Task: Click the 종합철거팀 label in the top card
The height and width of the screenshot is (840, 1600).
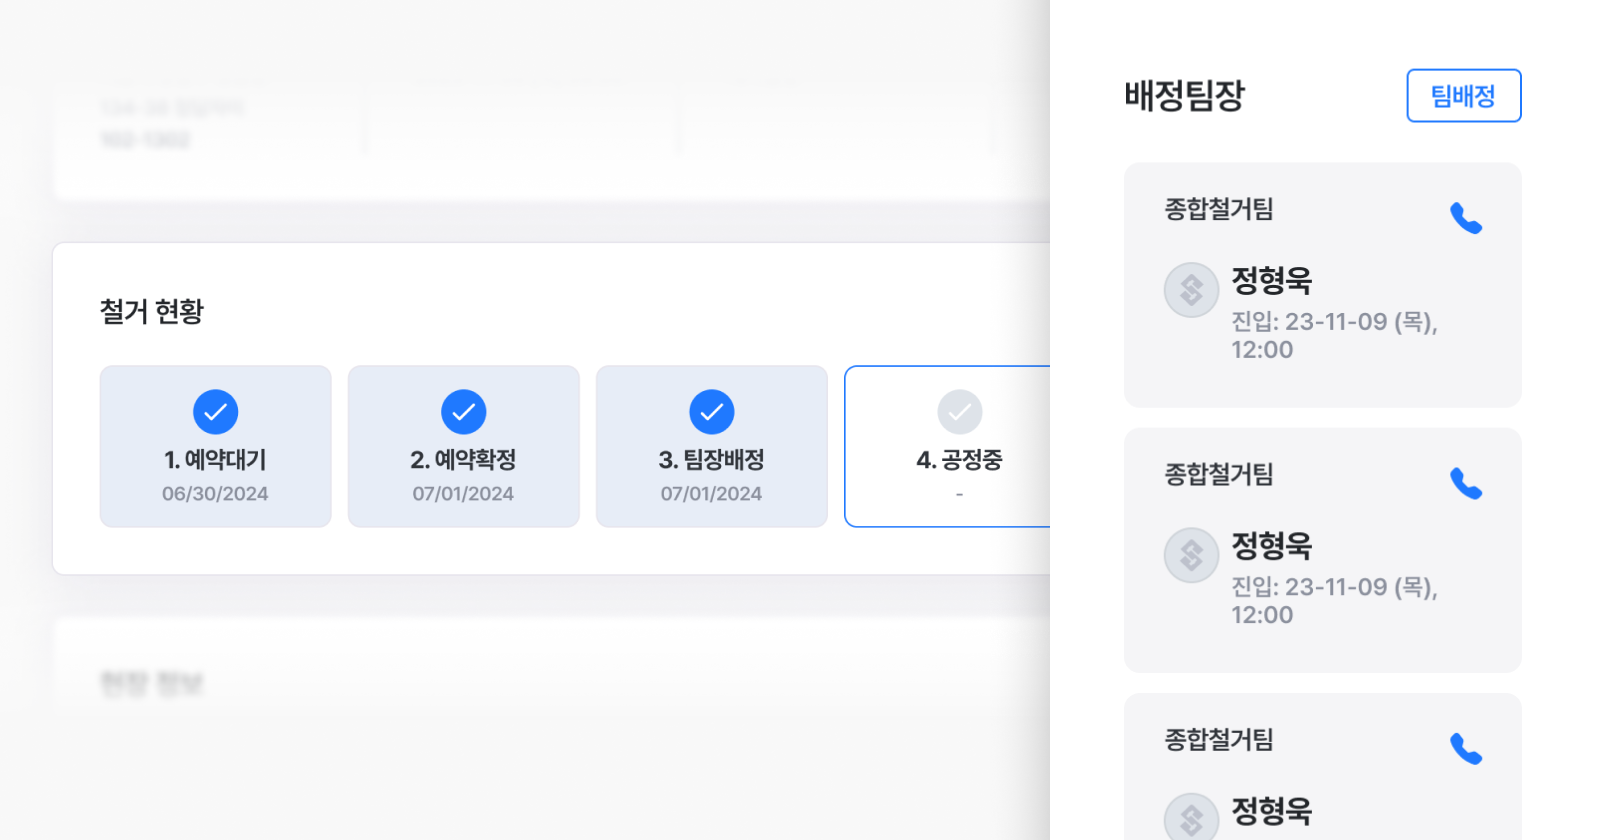Action: tap(1219, 209)
